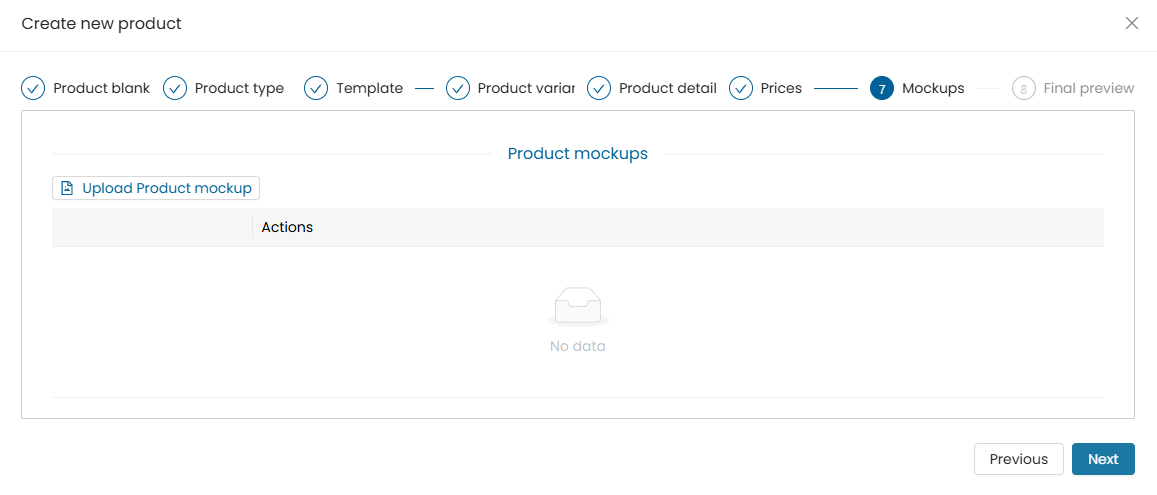The height and width of the screenshot is (495, 1157).
Task: Go back with the Previous button
Action: point(1018,459)
